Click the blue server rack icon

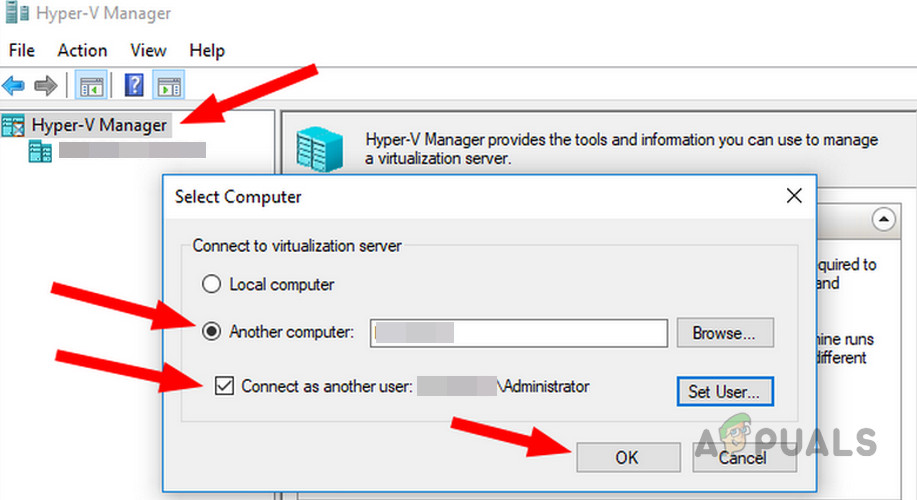pyautogui.click(x=319, y=149)
